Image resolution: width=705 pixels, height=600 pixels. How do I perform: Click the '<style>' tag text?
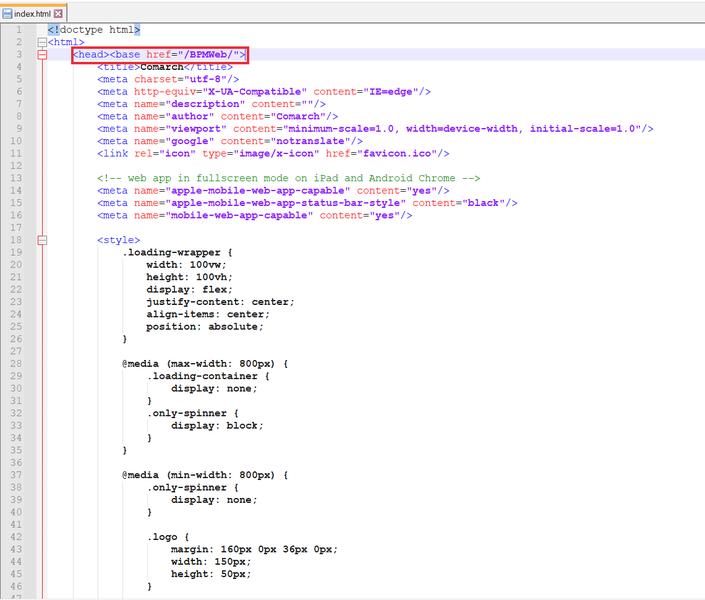coord(119,240)
